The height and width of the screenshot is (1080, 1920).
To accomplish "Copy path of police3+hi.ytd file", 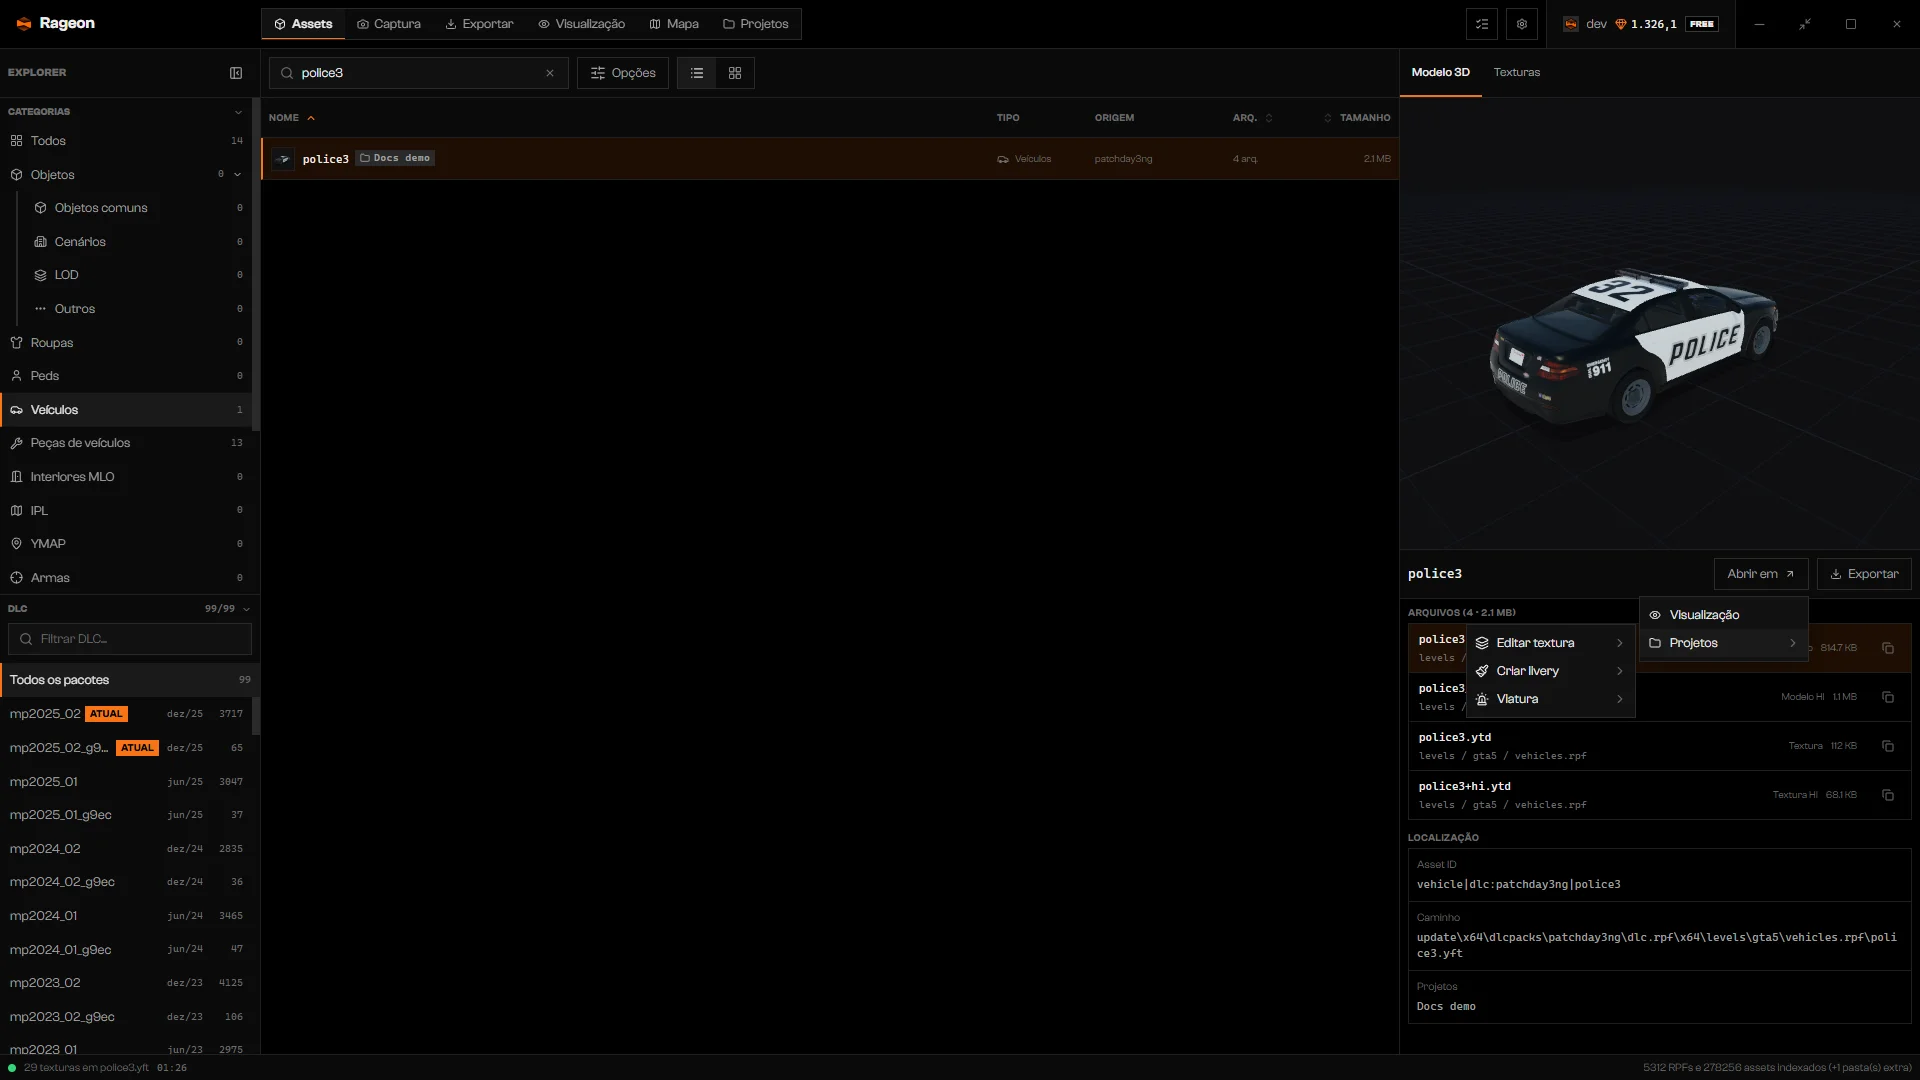I will click(x=1888, y=795).
